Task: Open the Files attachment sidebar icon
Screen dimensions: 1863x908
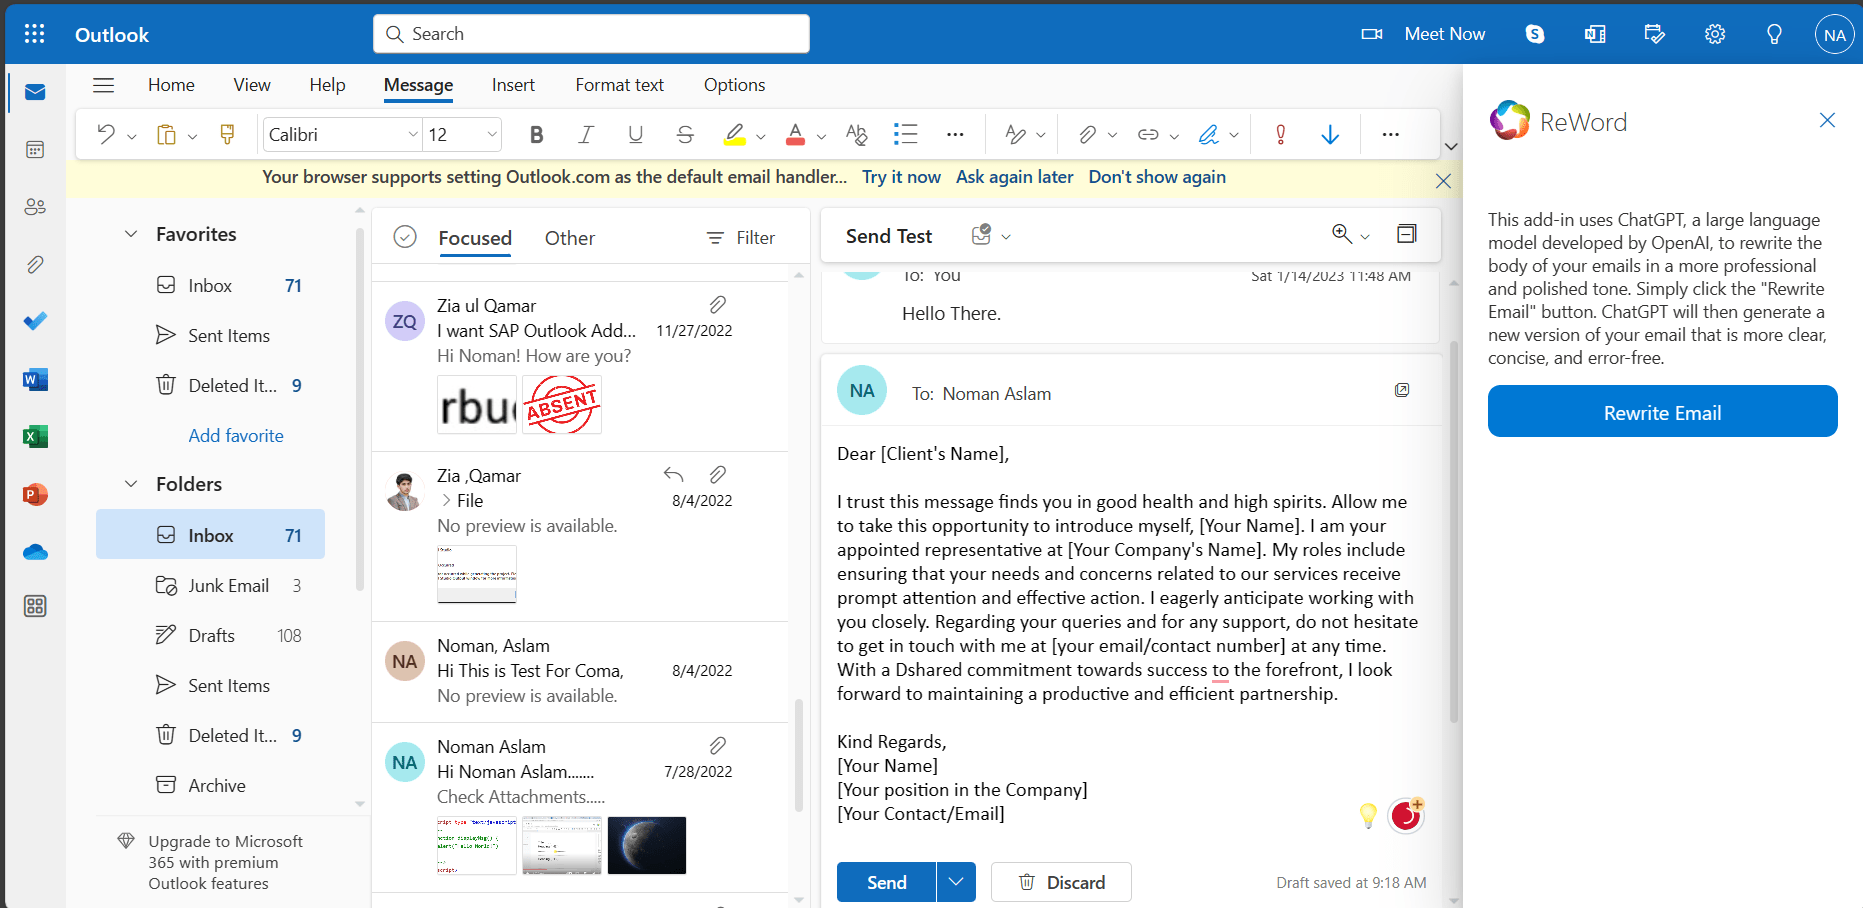Action: 35,264
